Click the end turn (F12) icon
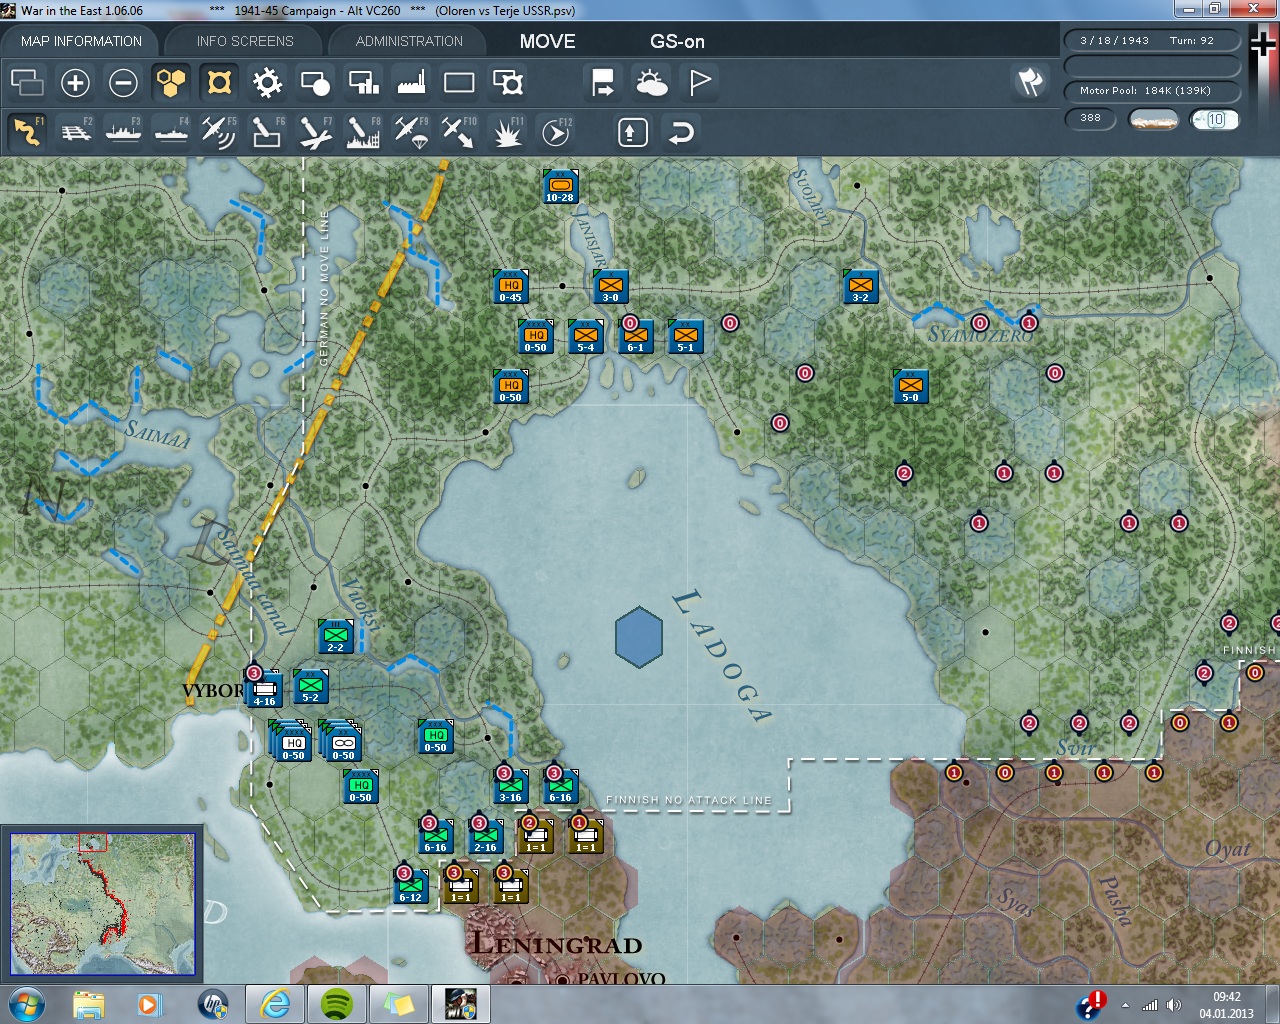 (555, 132)
